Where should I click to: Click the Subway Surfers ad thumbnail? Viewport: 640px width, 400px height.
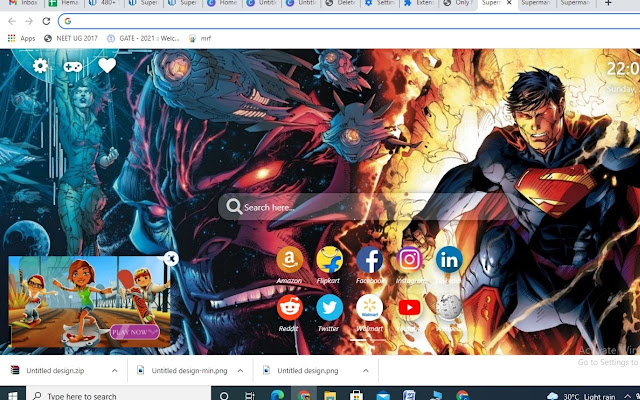tap(89, 302)
